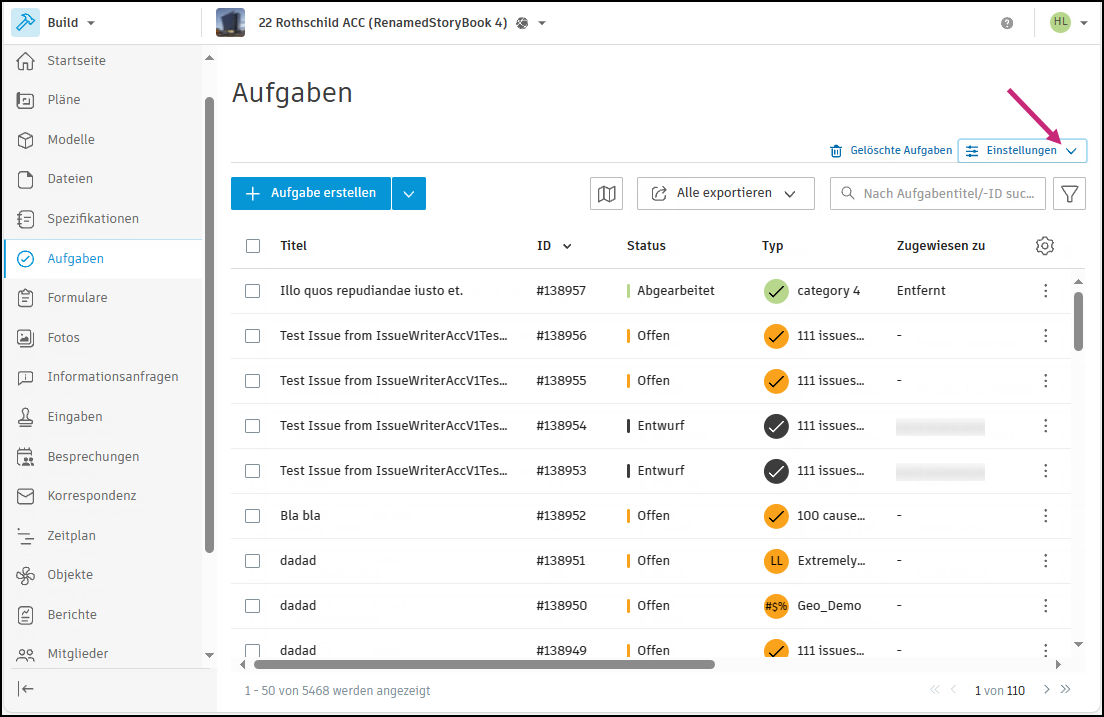The height and width of the screenshot is (717, 1104).
Task: Open row menu for issue #138951
Action: point(1046,561)
